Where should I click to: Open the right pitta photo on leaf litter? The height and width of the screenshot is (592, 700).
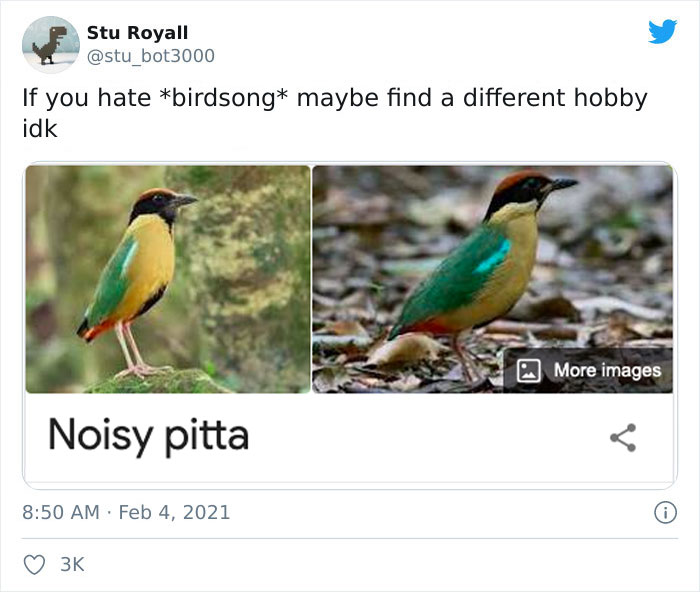click(492, 279)
